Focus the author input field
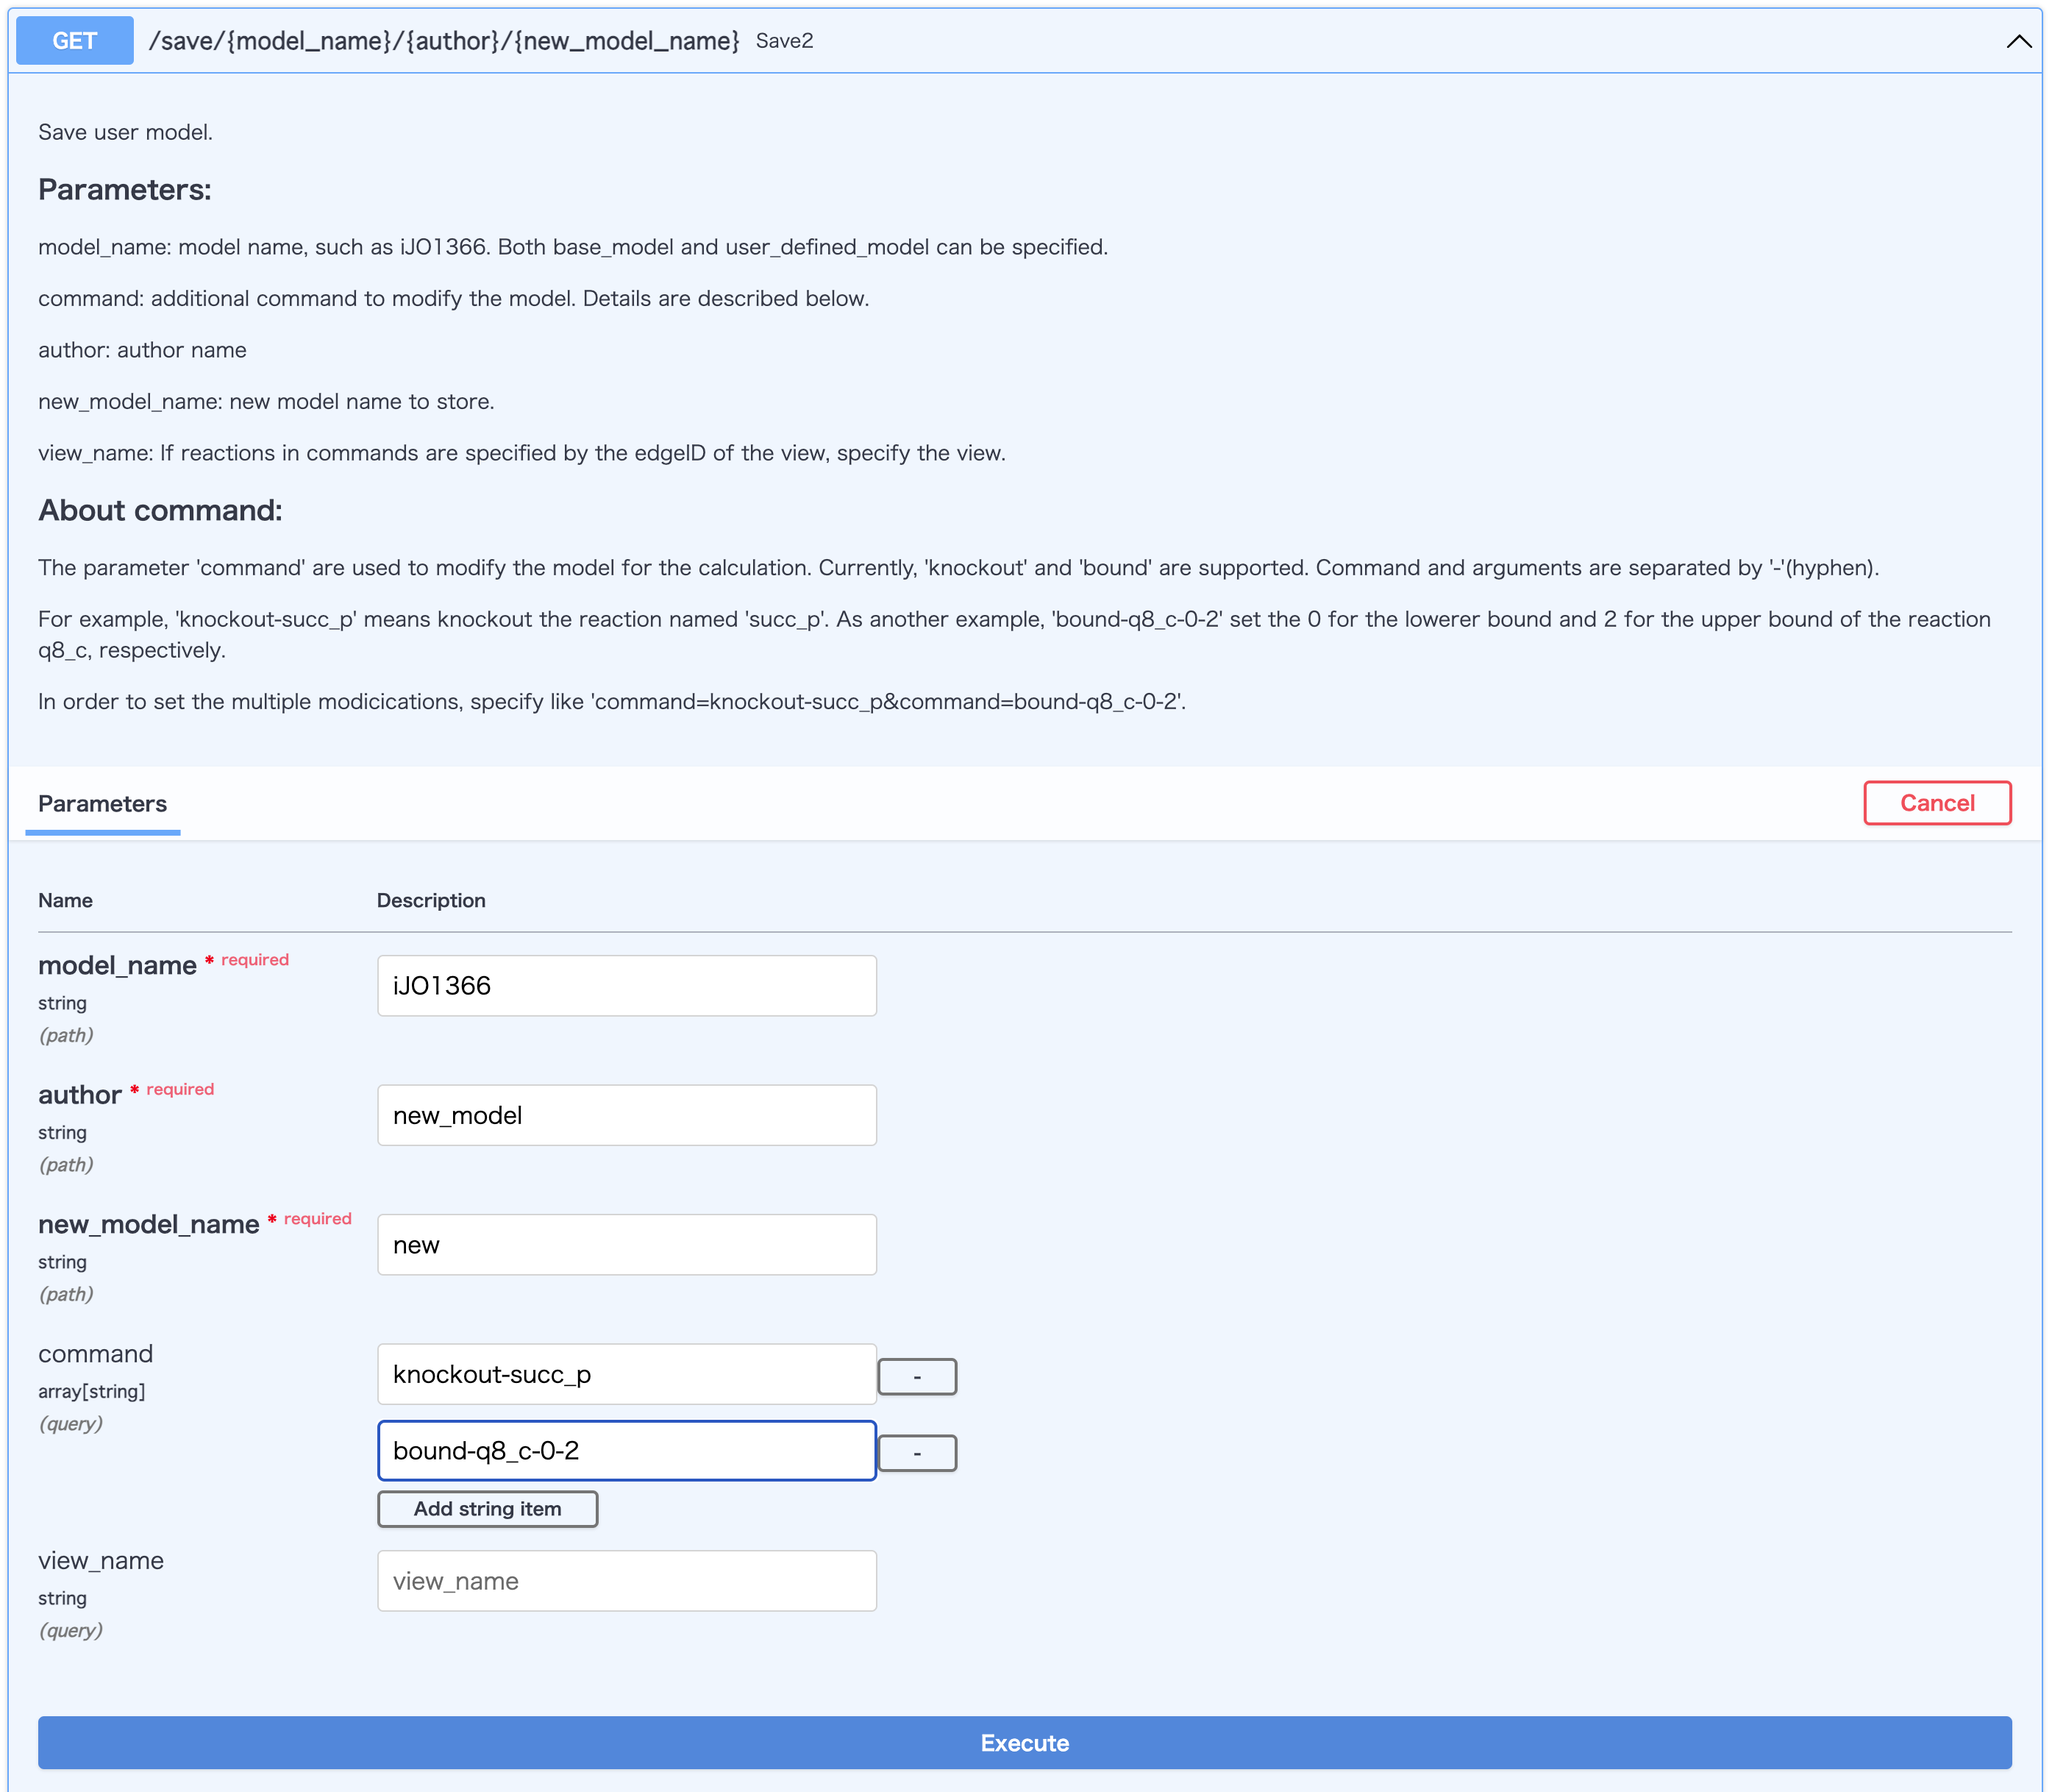This screenshot has width=2052, height=1792. coord(626,1115)
